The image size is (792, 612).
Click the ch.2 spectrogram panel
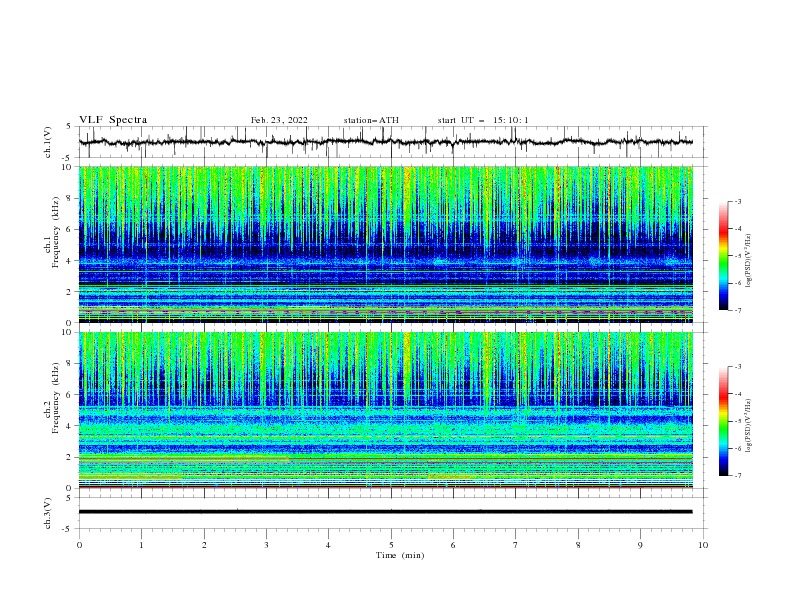tap(386, 410)
